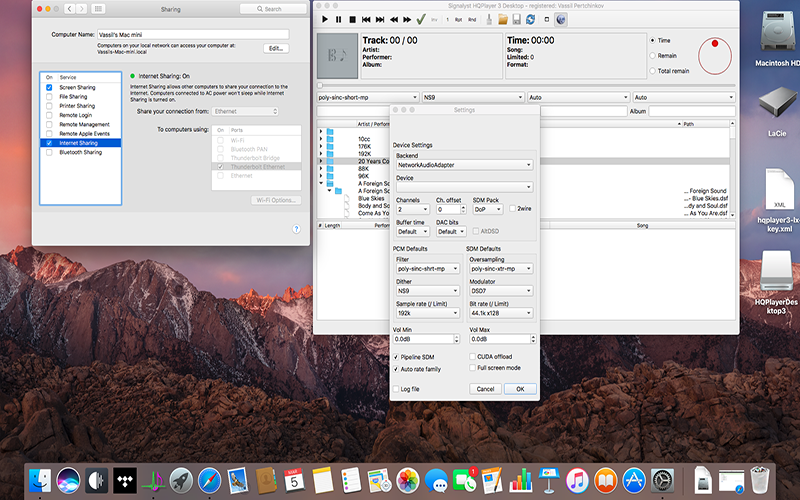Save playlist with floppy disk icon
This screenshot has height=500, width=800.
coord(516,19)
